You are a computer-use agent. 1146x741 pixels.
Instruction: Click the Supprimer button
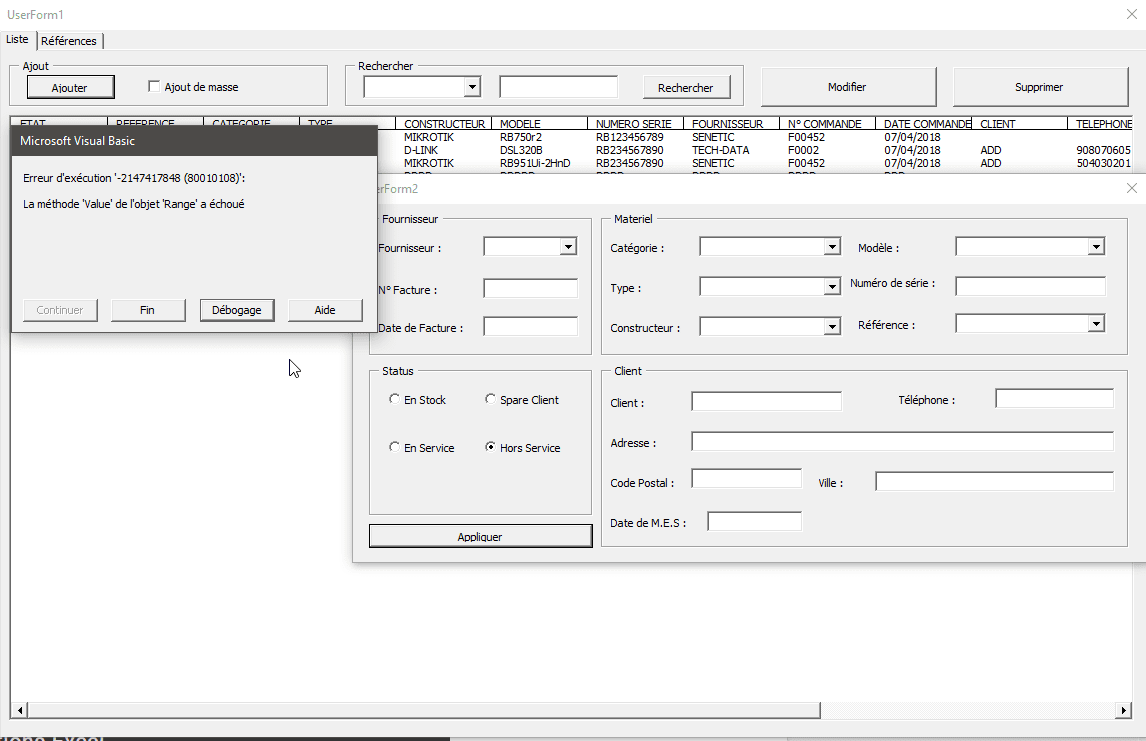[x=1039, y=87]
